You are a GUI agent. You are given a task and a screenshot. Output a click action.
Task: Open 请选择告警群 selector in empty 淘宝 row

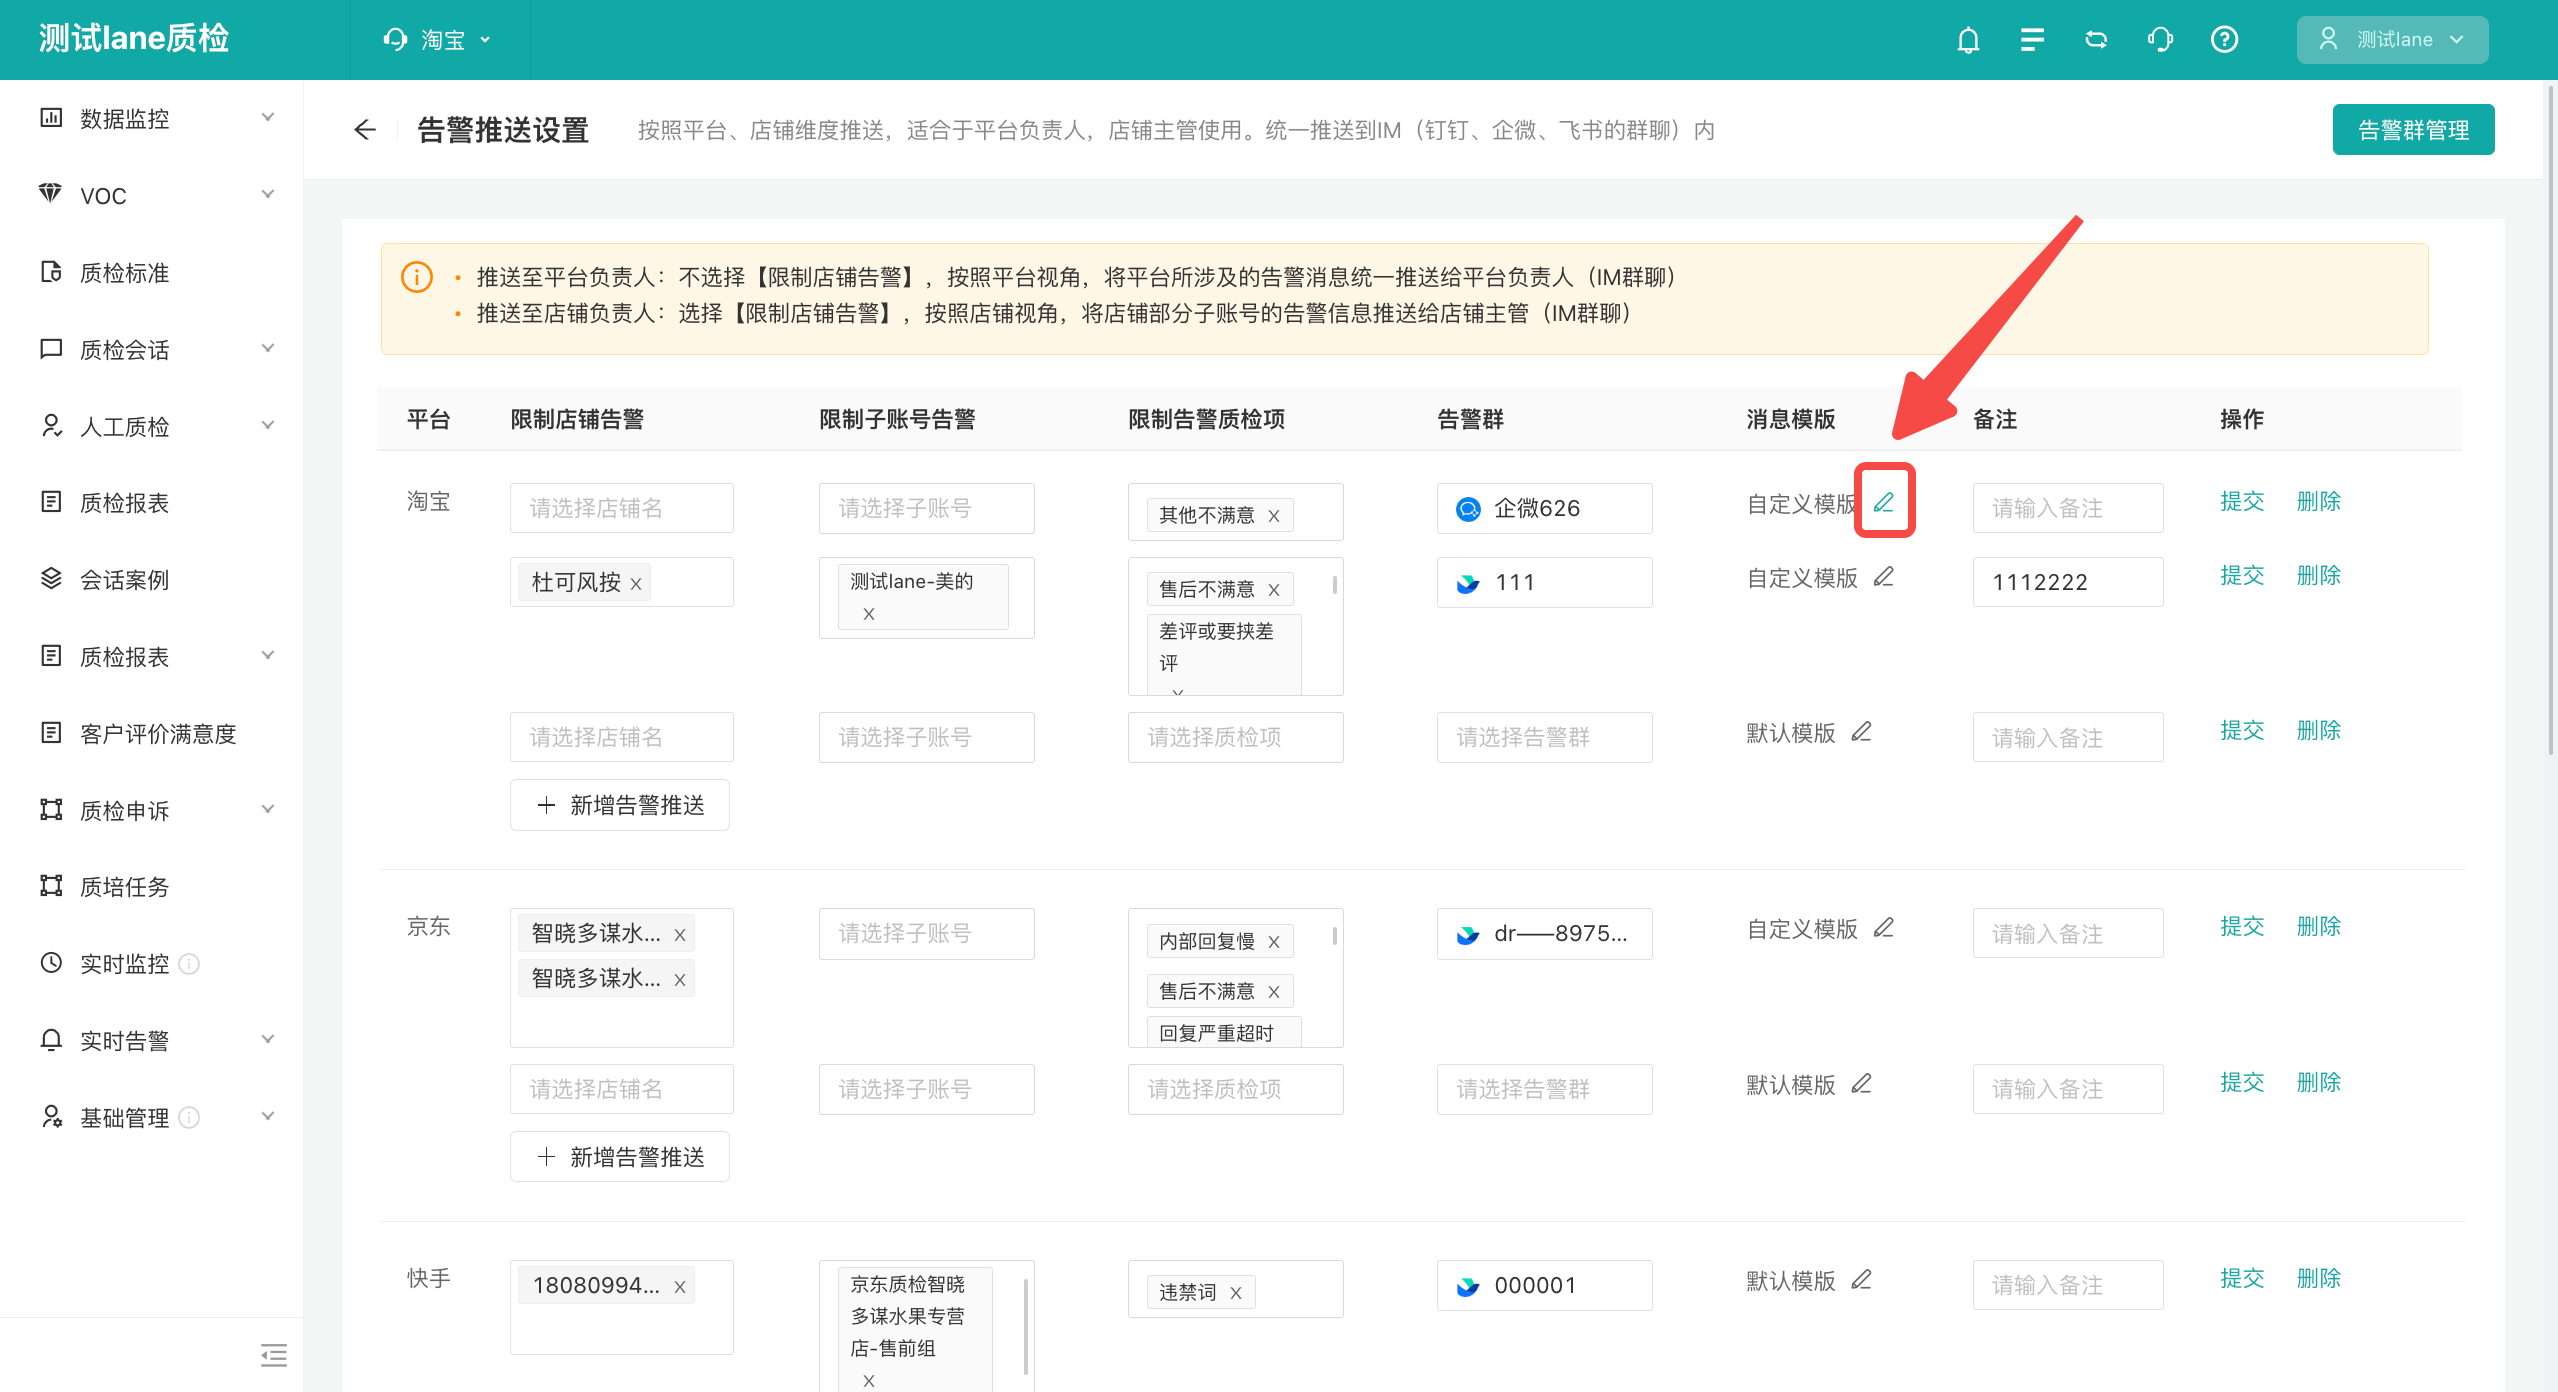pos(1545,737)
